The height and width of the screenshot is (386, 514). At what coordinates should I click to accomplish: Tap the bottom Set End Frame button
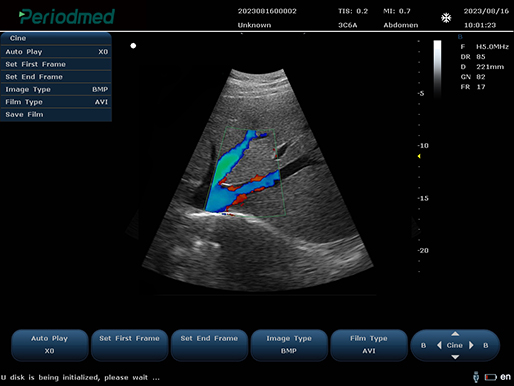click(209, 345)
